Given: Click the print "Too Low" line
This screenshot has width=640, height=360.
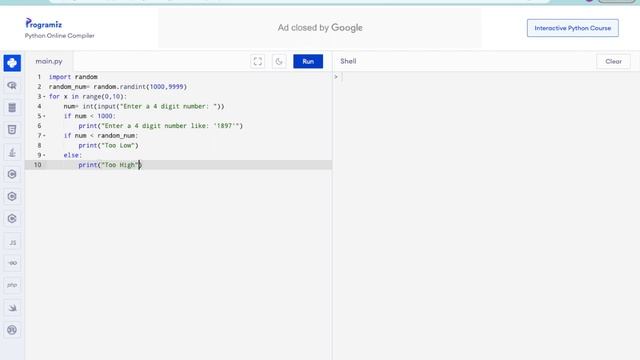Looking at the screenshot, I should coord(108,145).
